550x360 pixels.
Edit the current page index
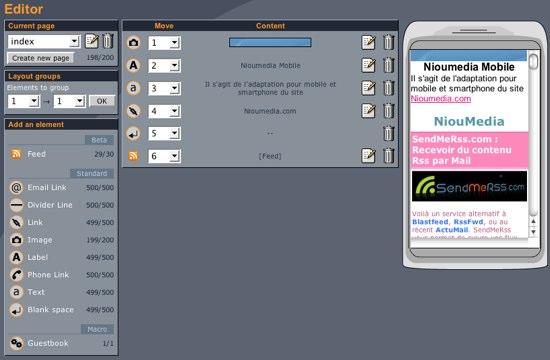click(92, 41)
